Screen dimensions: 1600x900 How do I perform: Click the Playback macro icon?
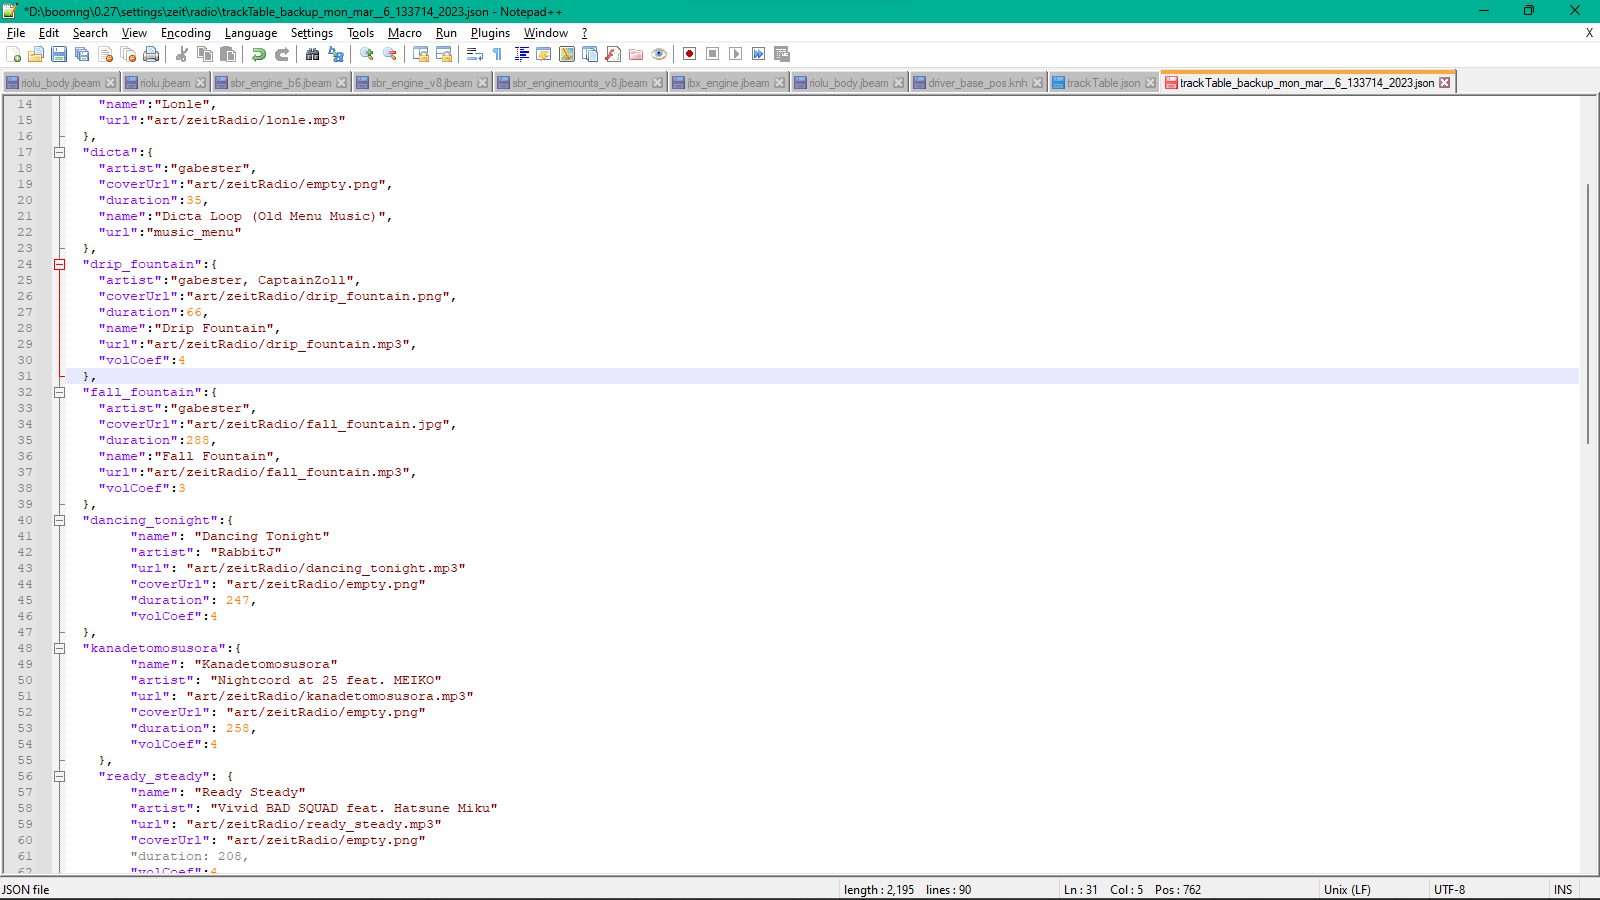click(735, 54)
